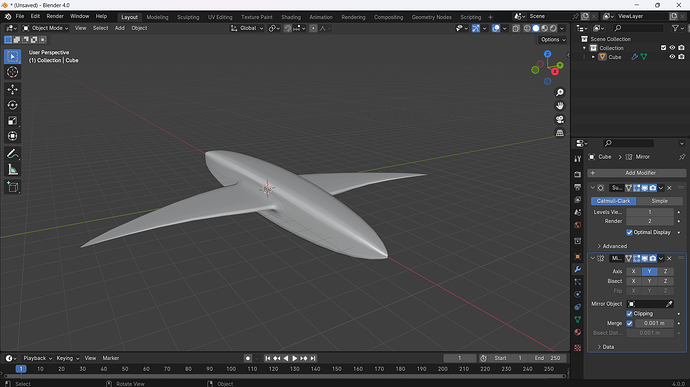Select the Move tool
This screenshot has height=387, width=690.
(x=12, y=89)
